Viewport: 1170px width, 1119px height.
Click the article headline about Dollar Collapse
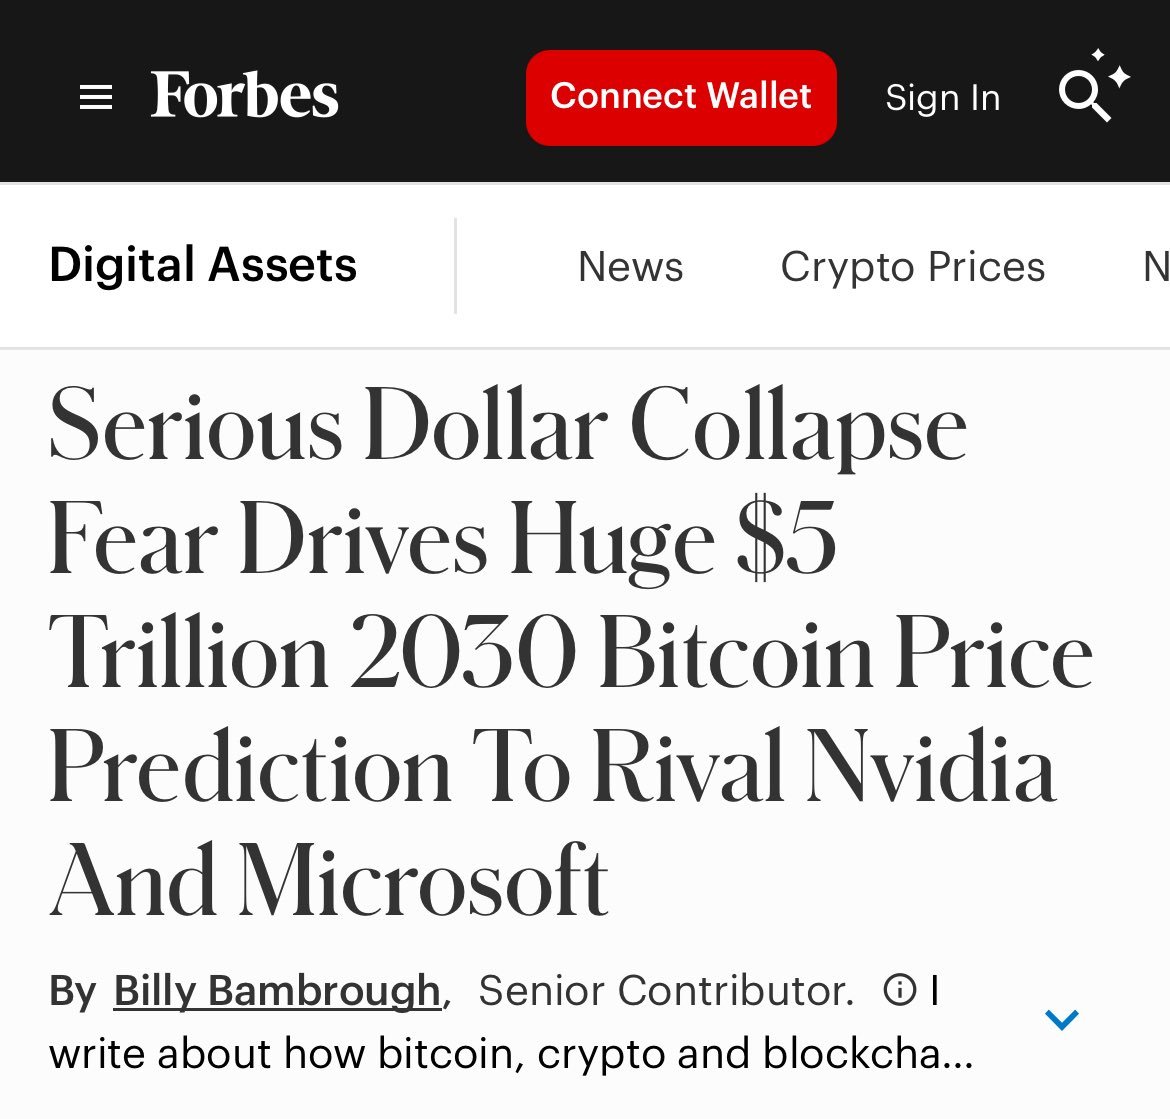tap(506, 427)
